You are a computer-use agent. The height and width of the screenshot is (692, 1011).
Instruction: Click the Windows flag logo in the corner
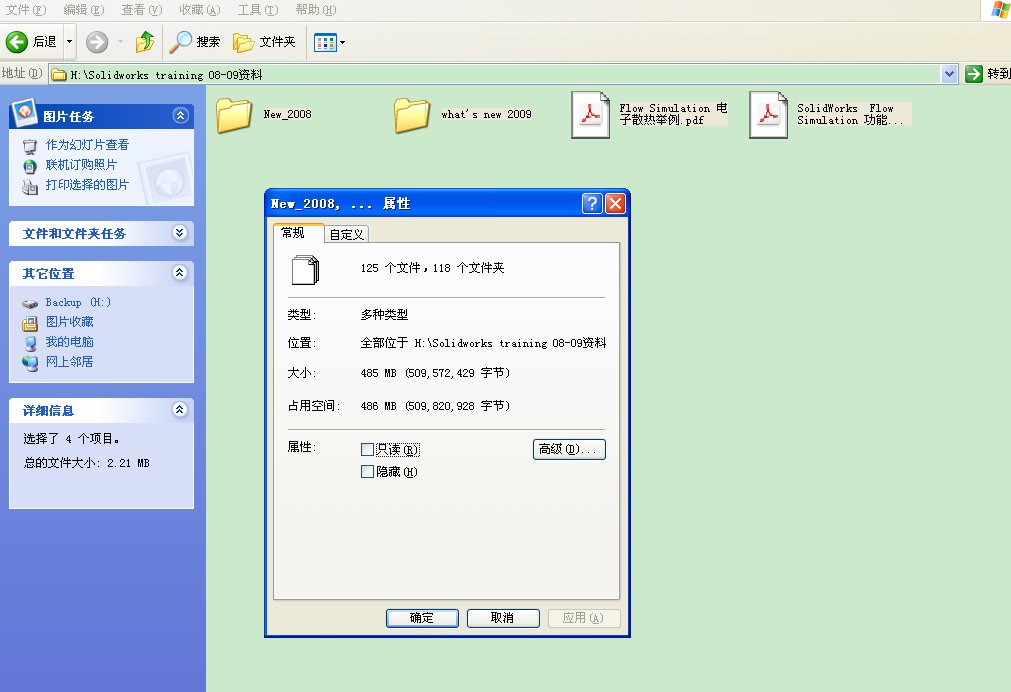[1000, 10]
